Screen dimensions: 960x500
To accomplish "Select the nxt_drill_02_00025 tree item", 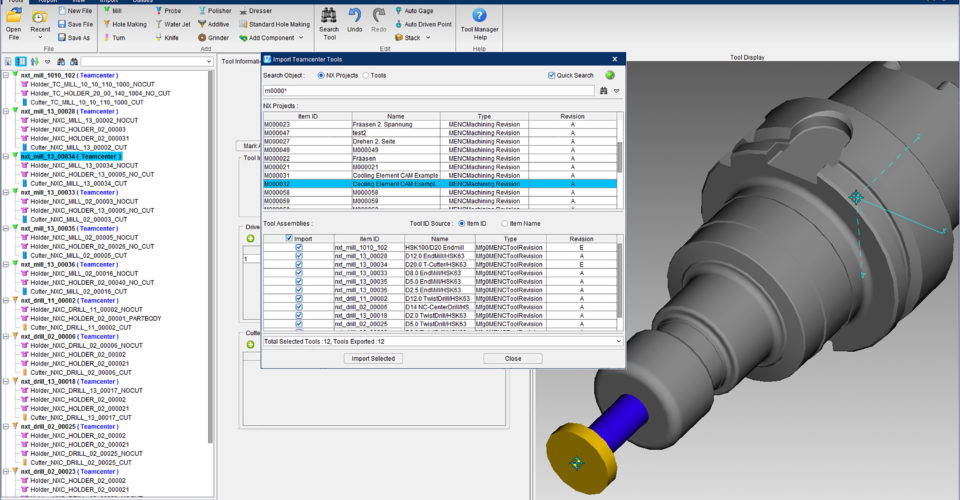I will point(69,427).
